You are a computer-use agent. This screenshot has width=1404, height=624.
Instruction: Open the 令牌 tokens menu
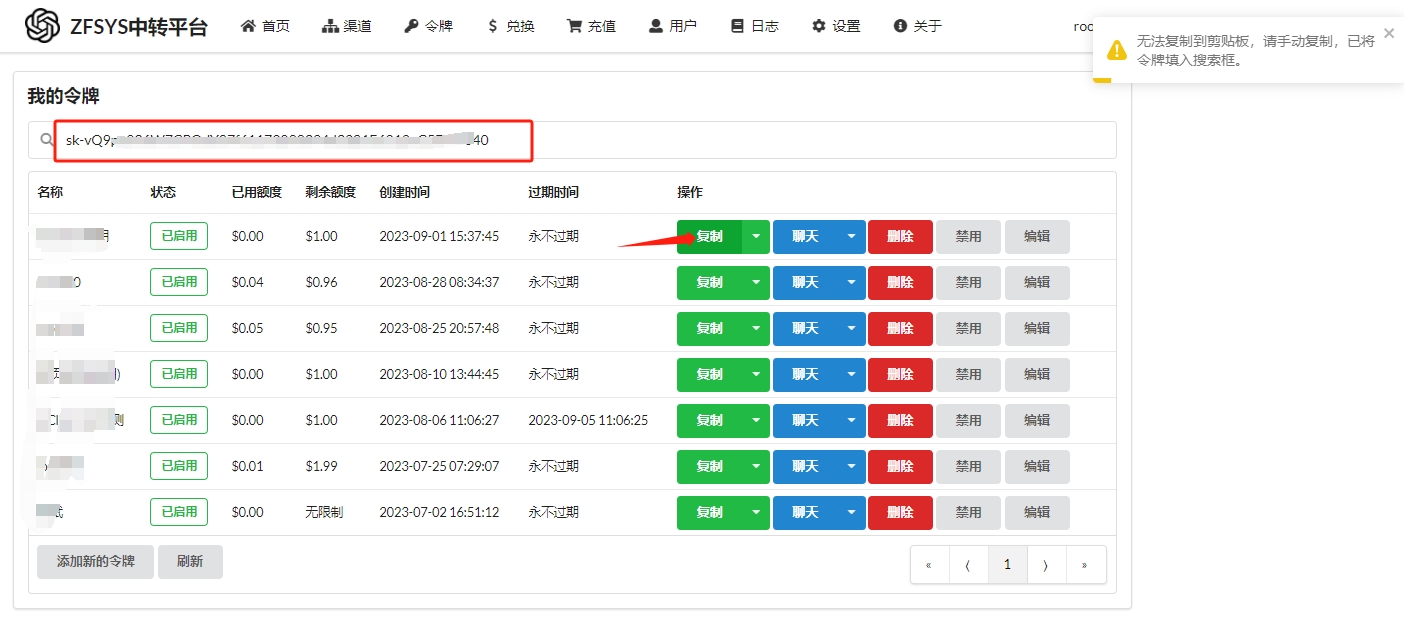click(x=428, y=26)
